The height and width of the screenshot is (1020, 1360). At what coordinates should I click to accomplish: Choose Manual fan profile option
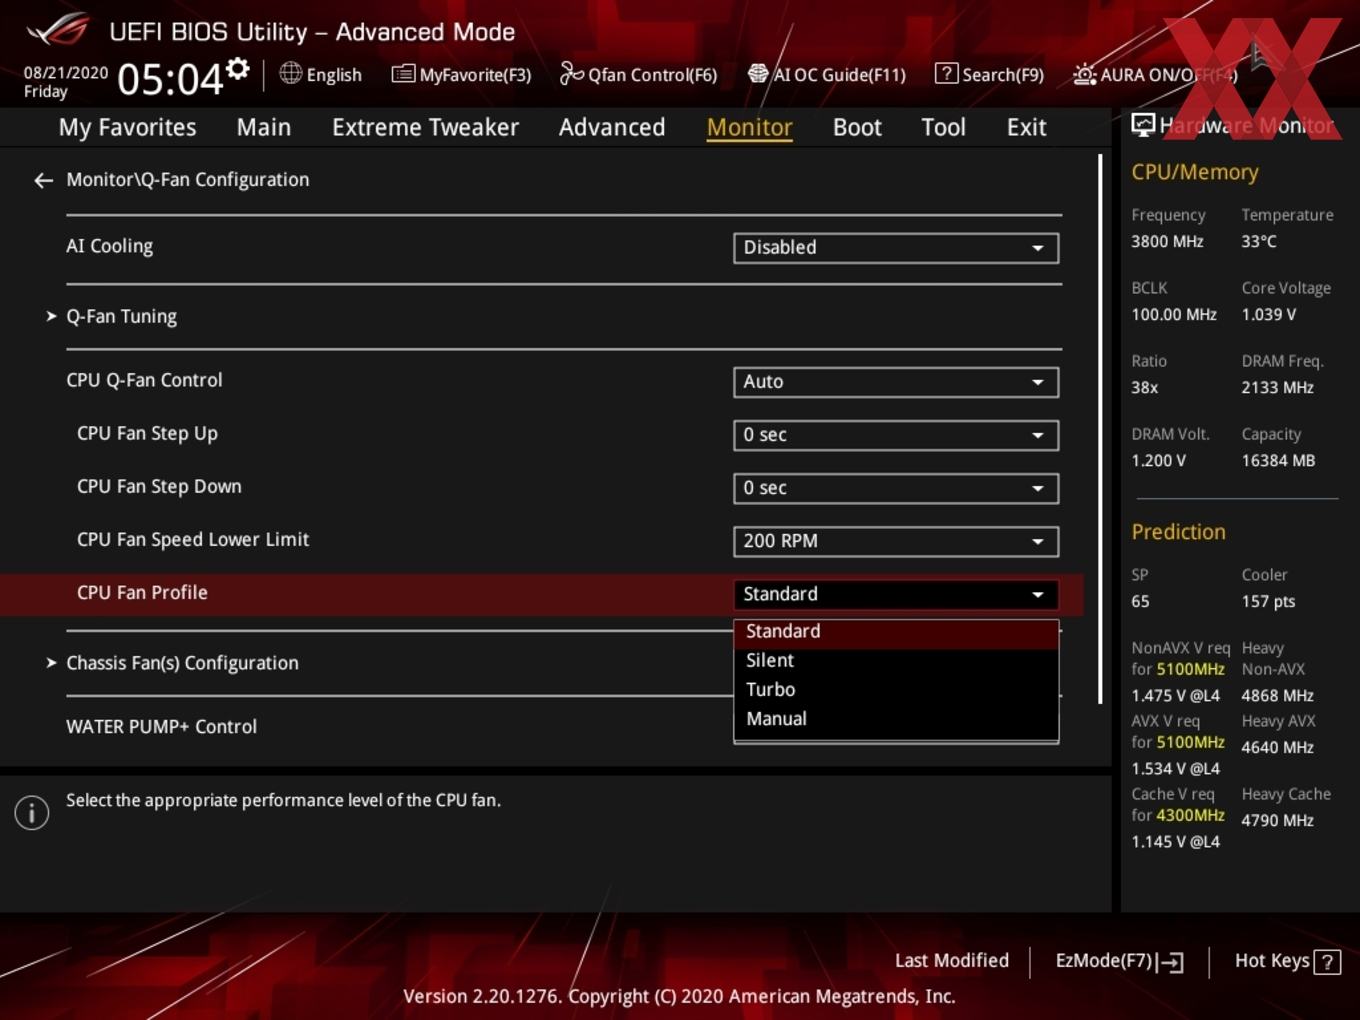[x=896, y=719]
